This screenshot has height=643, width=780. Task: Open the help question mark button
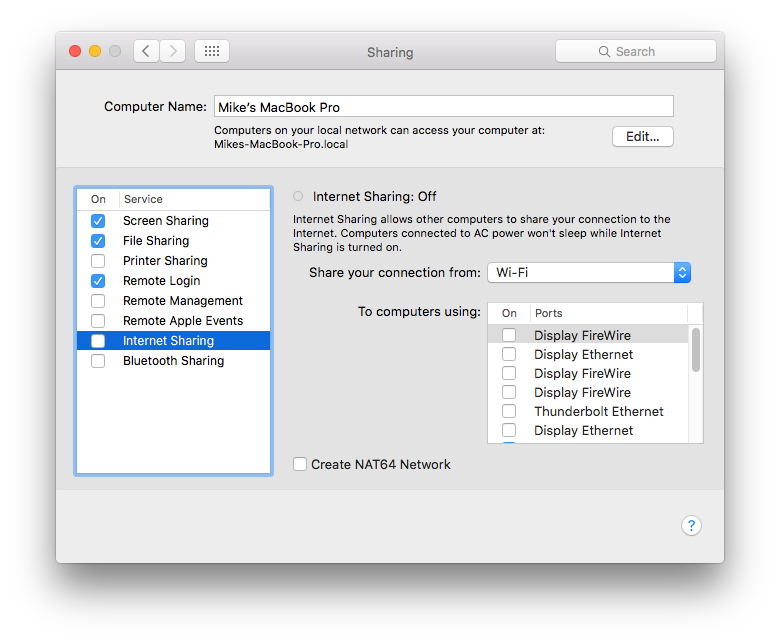coord(691,526)
